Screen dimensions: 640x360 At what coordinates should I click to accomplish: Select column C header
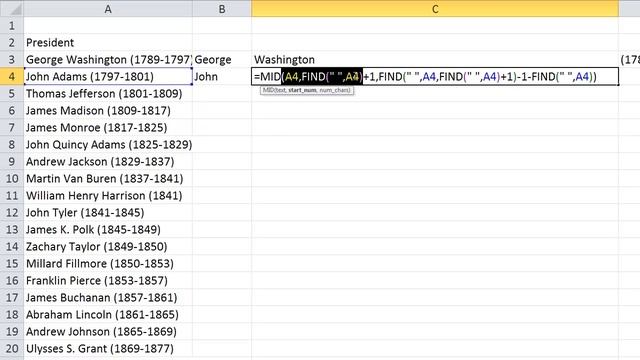pyautogui.click(x=435, y=9)
